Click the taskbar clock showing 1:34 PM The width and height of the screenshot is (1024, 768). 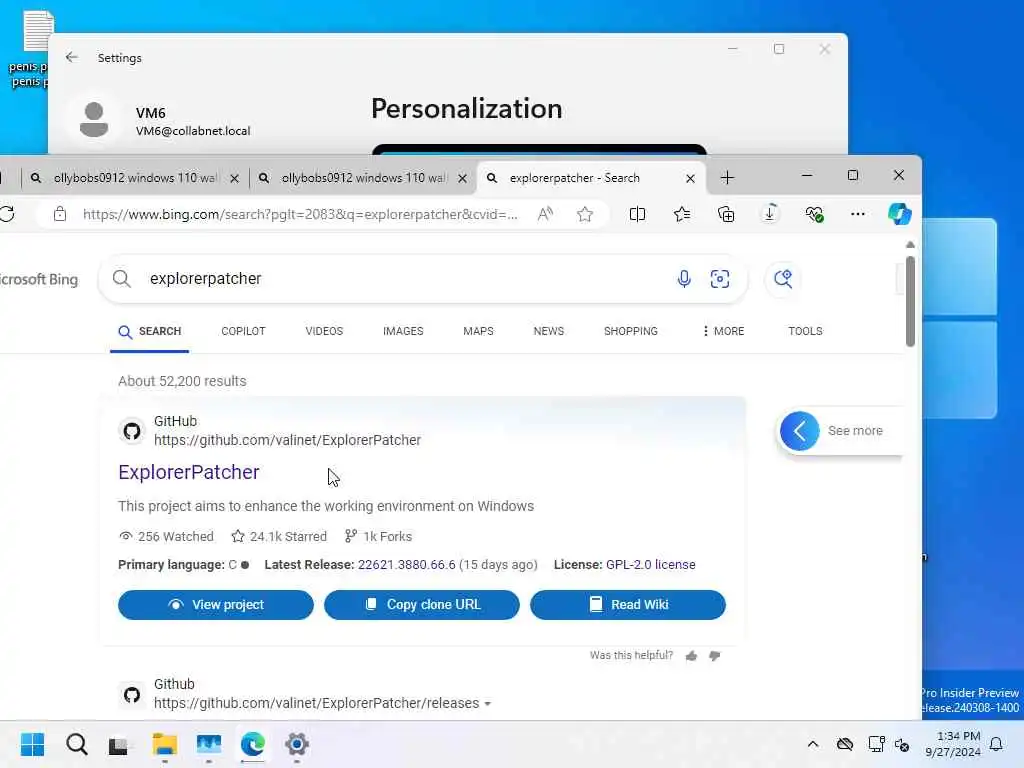point(953,744)
